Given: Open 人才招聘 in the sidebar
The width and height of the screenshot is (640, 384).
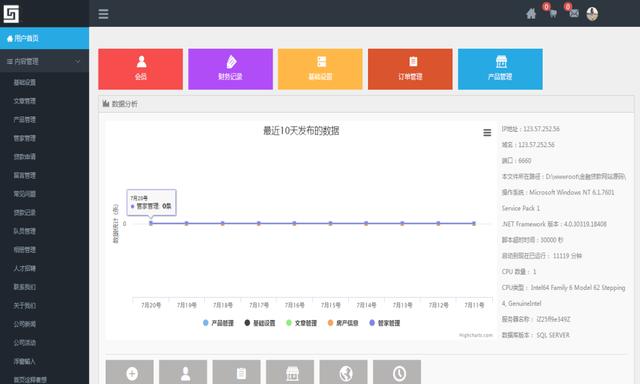Looking at the screenshot, I should click(25, 269).
